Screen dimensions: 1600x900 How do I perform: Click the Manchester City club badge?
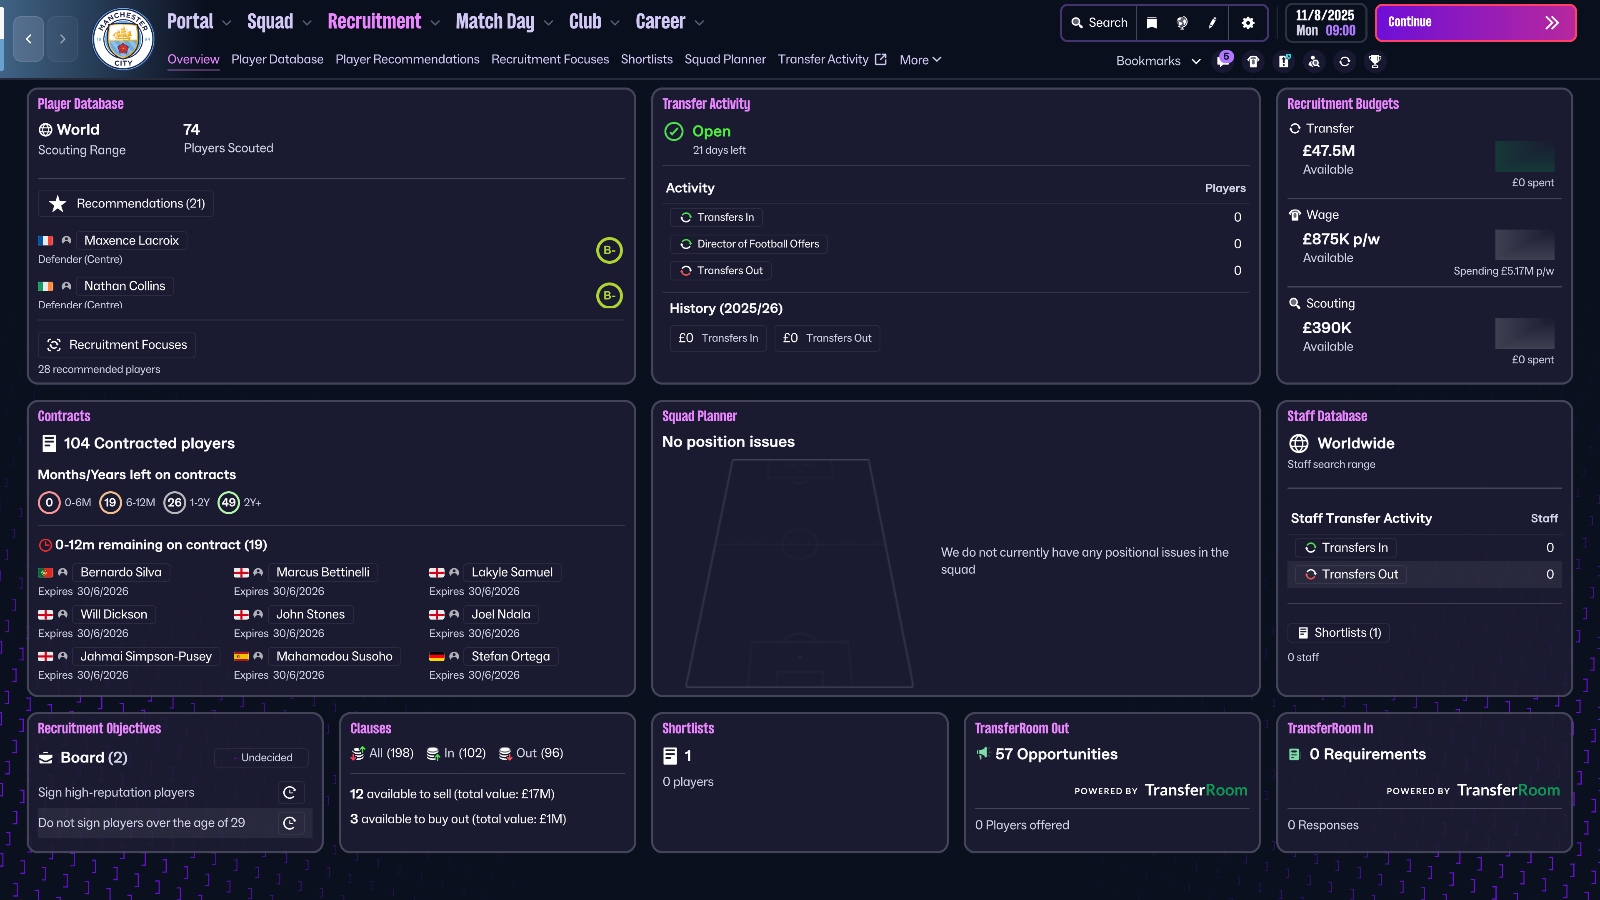click(x=123, y=39)
